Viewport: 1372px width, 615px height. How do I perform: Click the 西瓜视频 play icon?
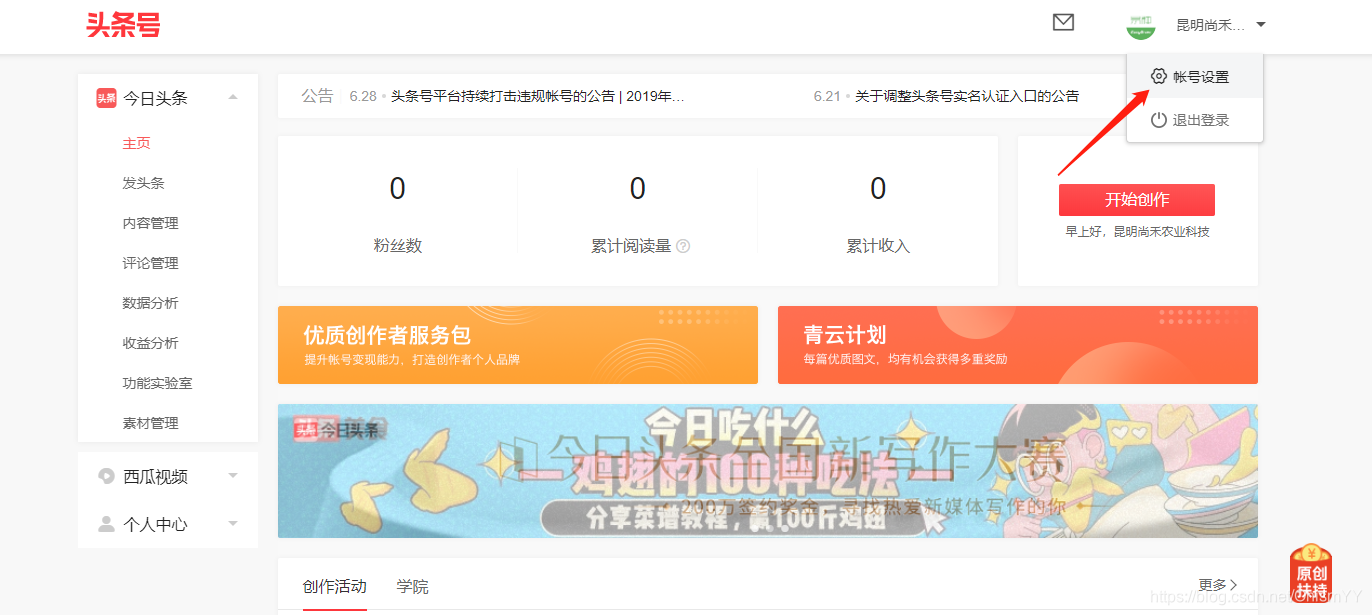(x=106, y=476)
